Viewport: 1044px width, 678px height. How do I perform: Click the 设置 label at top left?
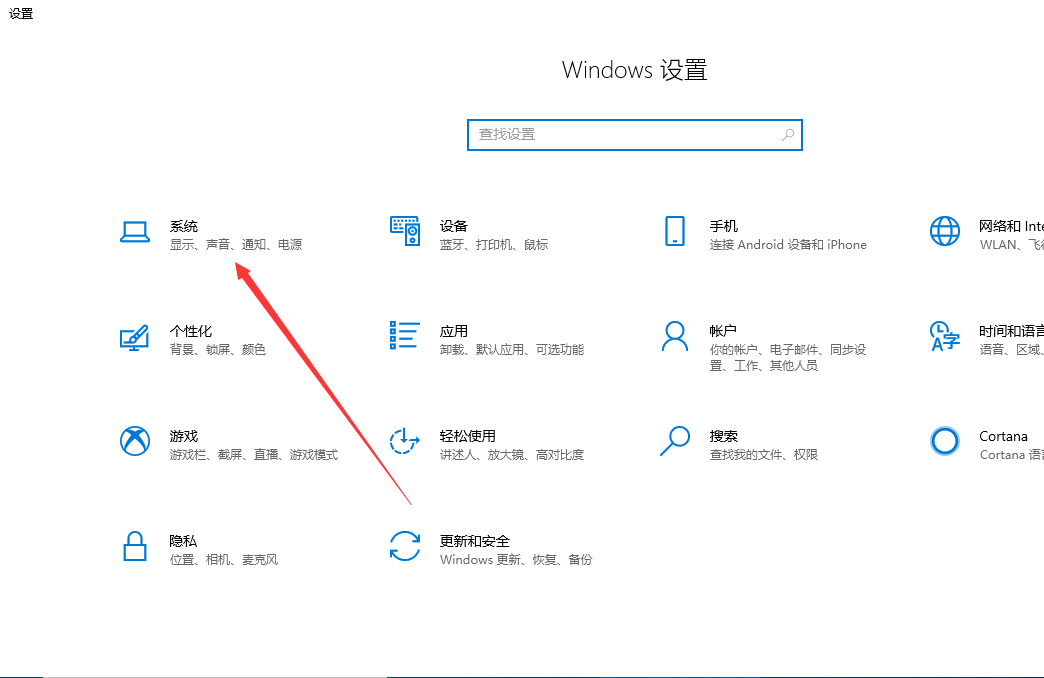(20, 14)
